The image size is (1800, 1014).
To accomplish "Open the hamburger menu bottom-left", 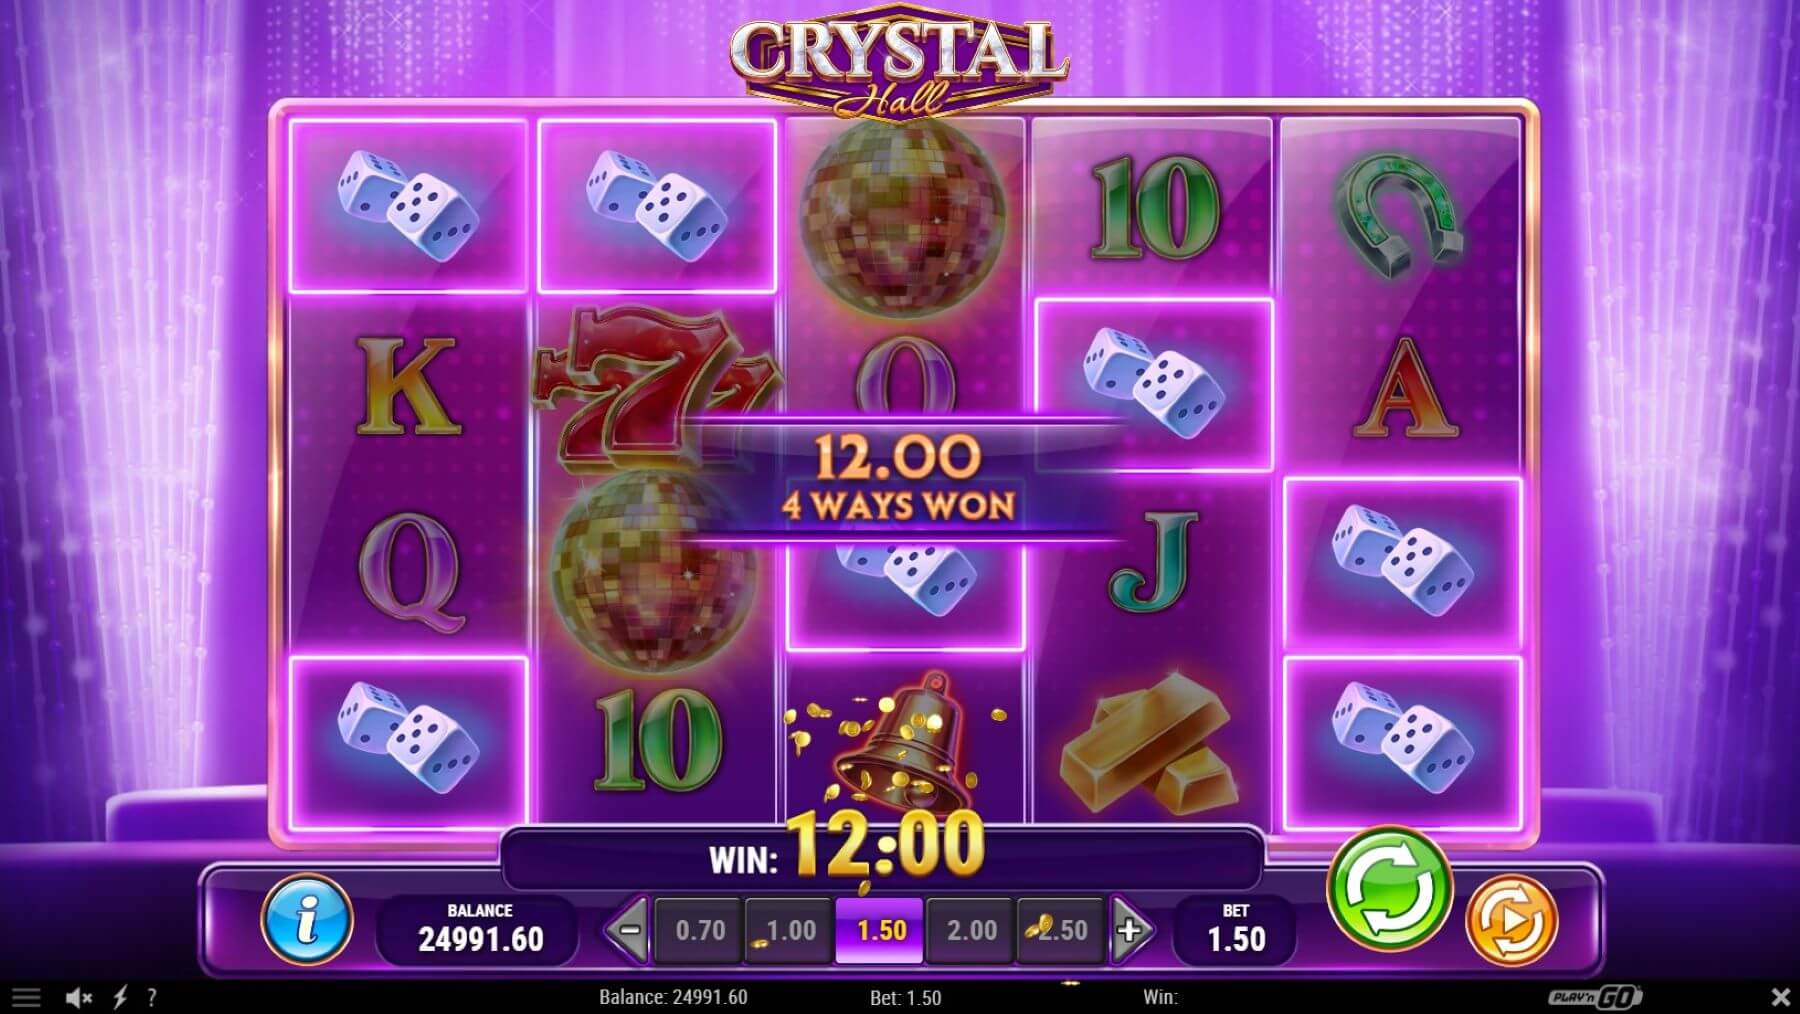I will coord(26,997).
